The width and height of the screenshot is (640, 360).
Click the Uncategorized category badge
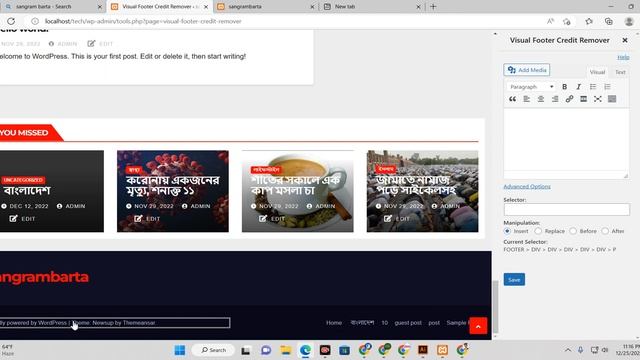click(23, 180)
